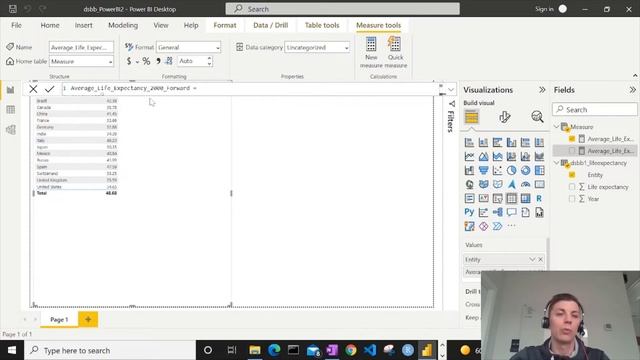The image size is (640, 360).
Task: Open the File menu
Action: pyautogui.click(x=16, y=25)
